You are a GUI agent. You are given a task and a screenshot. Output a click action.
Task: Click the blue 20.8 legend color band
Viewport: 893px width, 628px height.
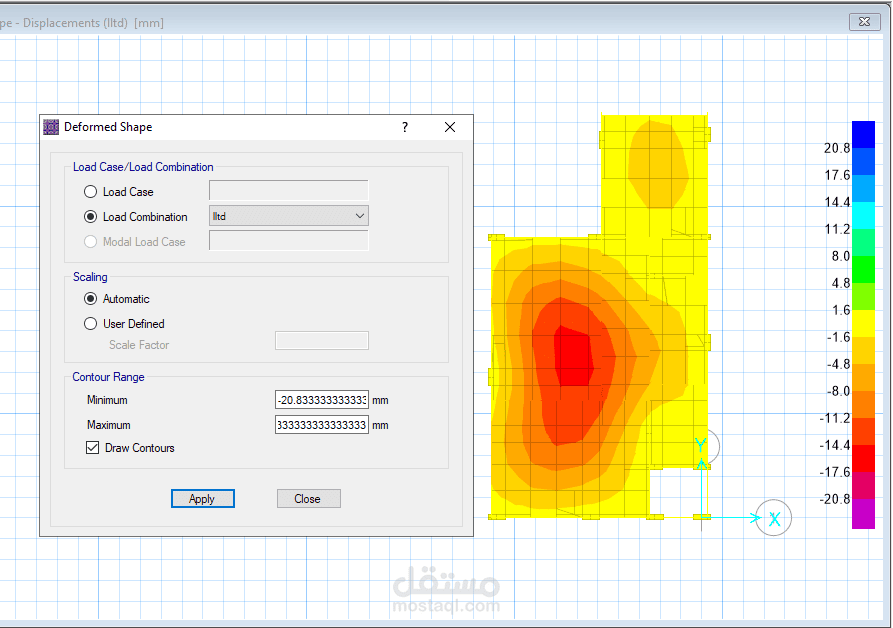(863, 134)
